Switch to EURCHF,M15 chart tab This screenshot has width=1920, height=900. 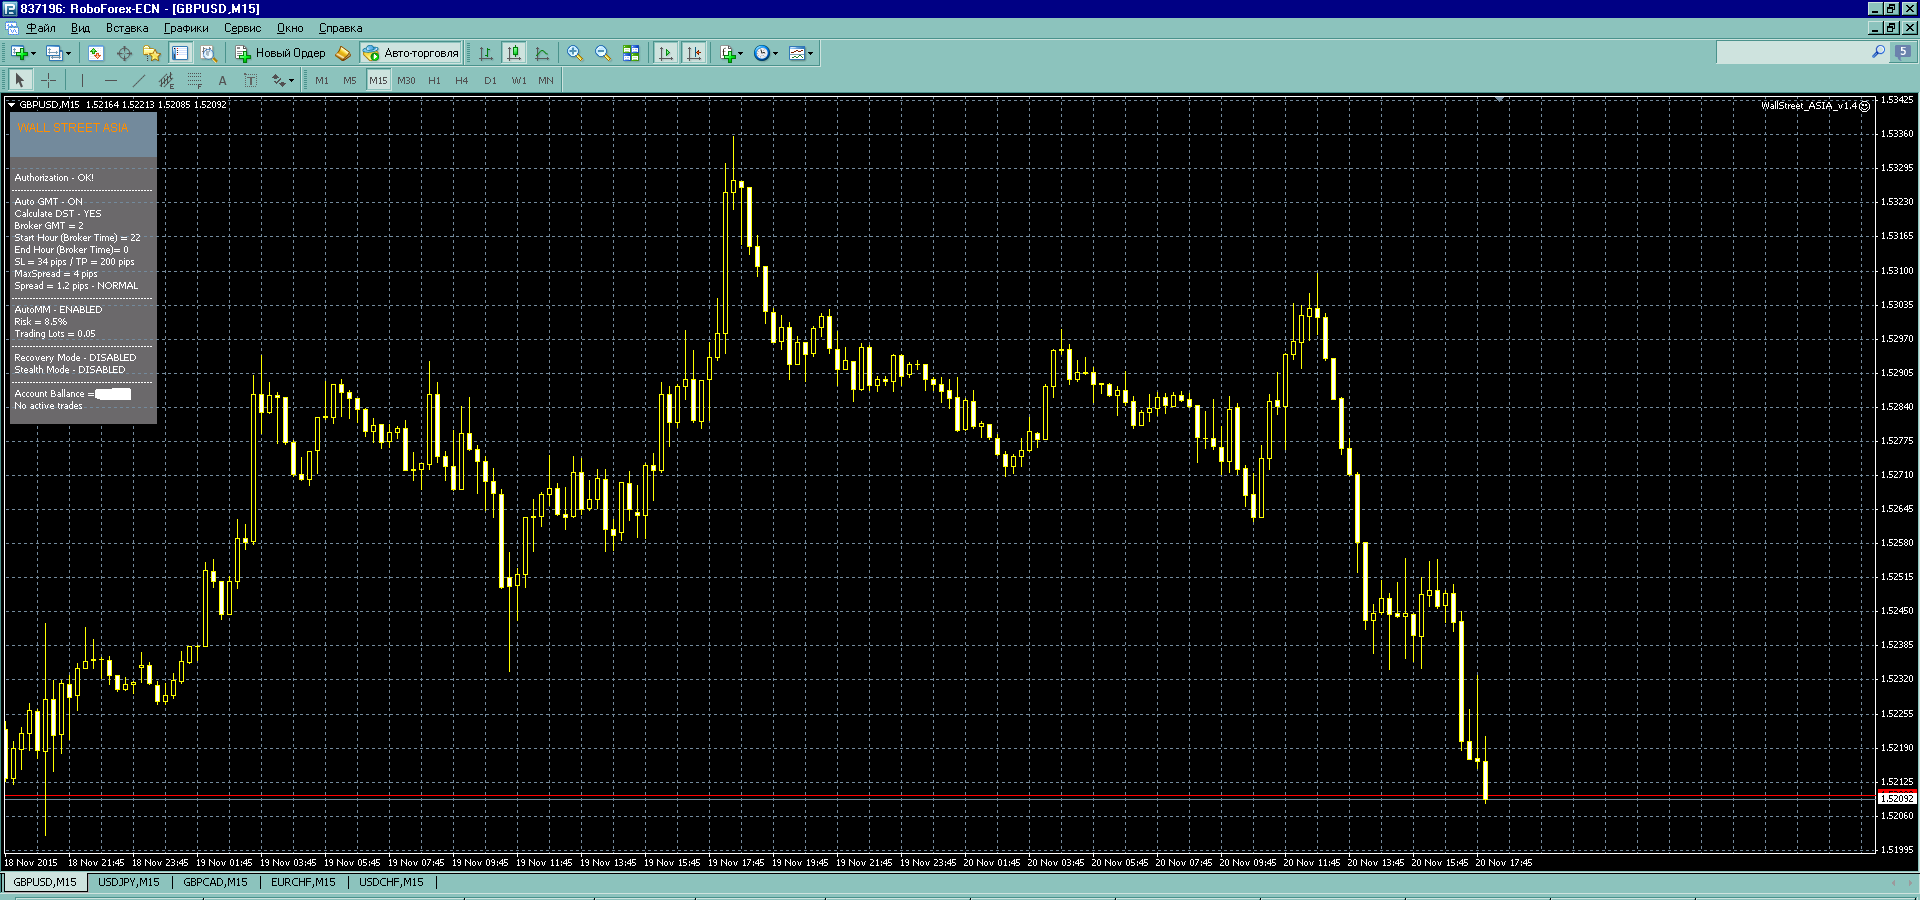[x=303, y=882]
